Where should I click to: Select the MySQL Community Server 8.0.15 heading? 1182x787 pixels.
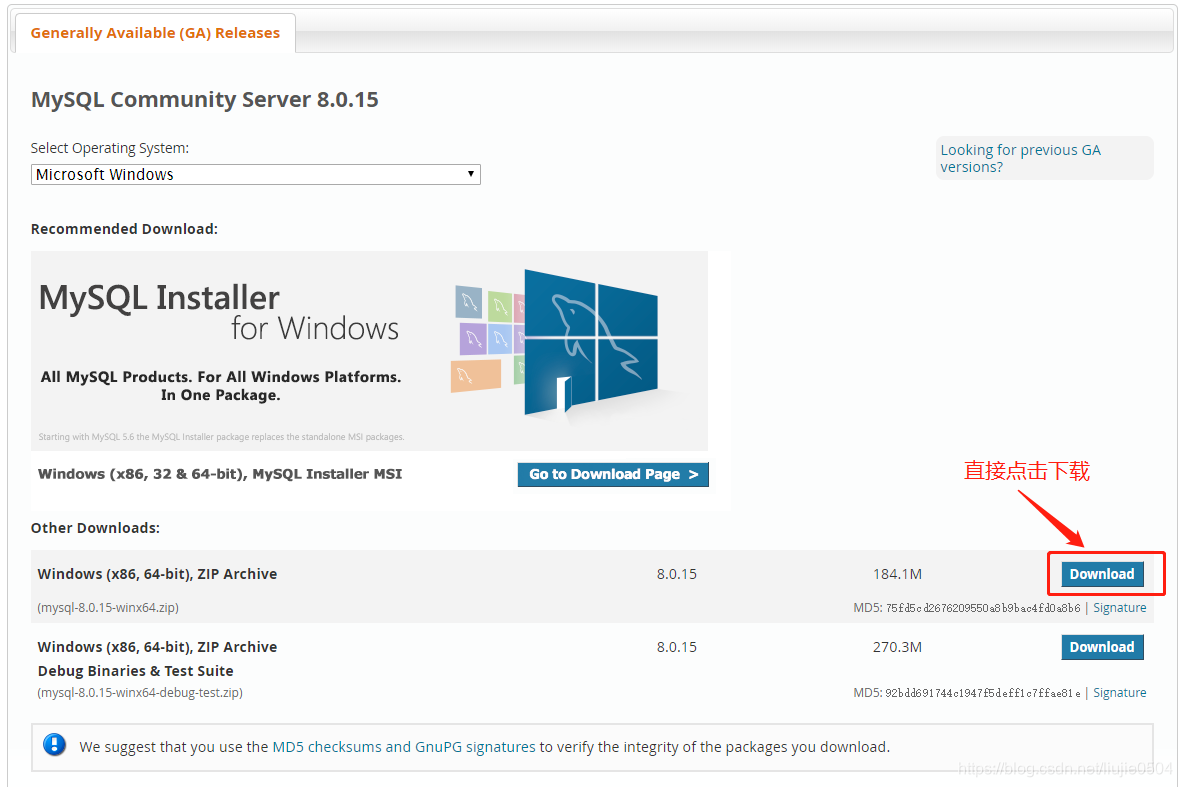(x=204, y=100)
